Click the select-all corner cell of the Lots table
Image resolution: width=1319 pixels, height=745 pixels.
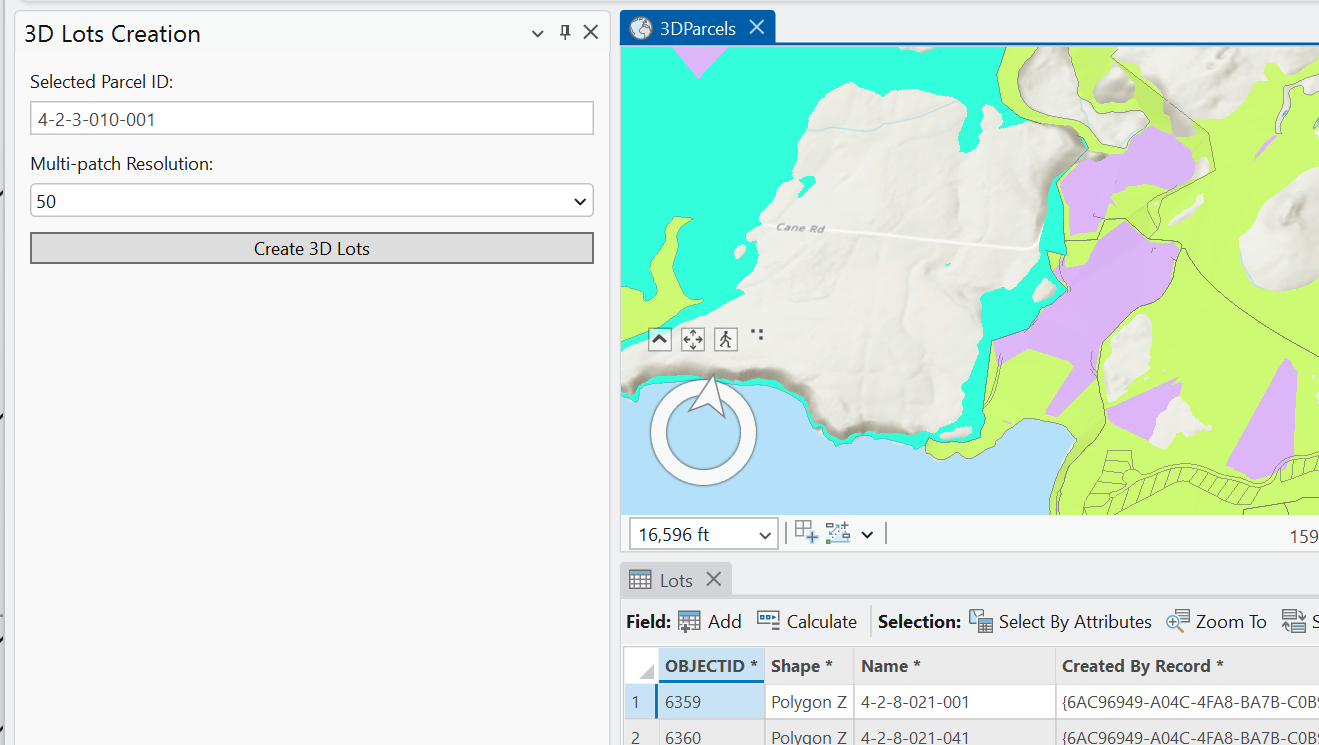[x=640, y=666]
